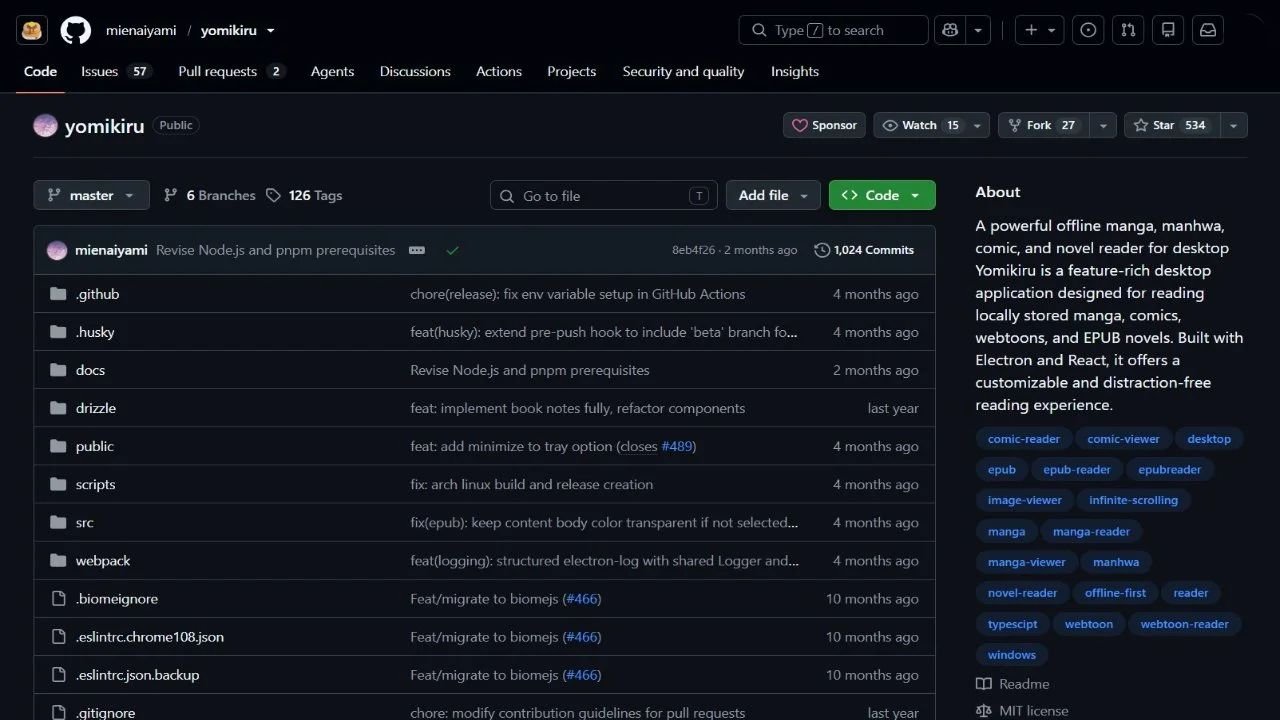Screen dimensions: 1280x720
Task: Open the Projects tab
Action: tap(571, 71)
